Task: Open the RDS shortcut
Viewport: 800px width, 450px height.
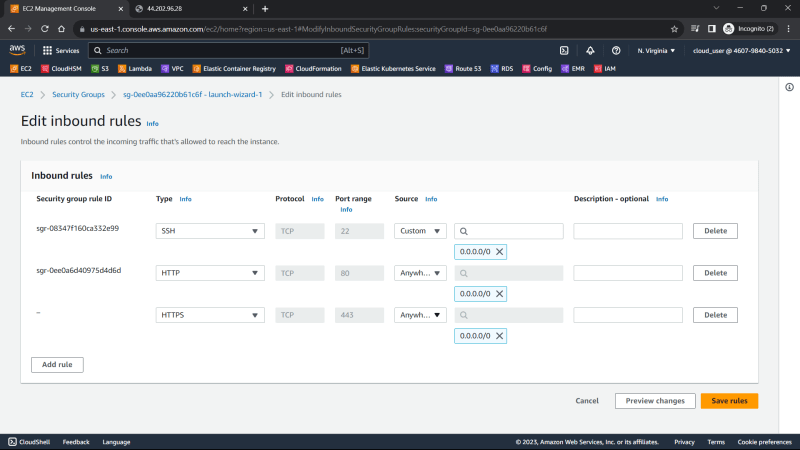Action: [x=502, y=68]
